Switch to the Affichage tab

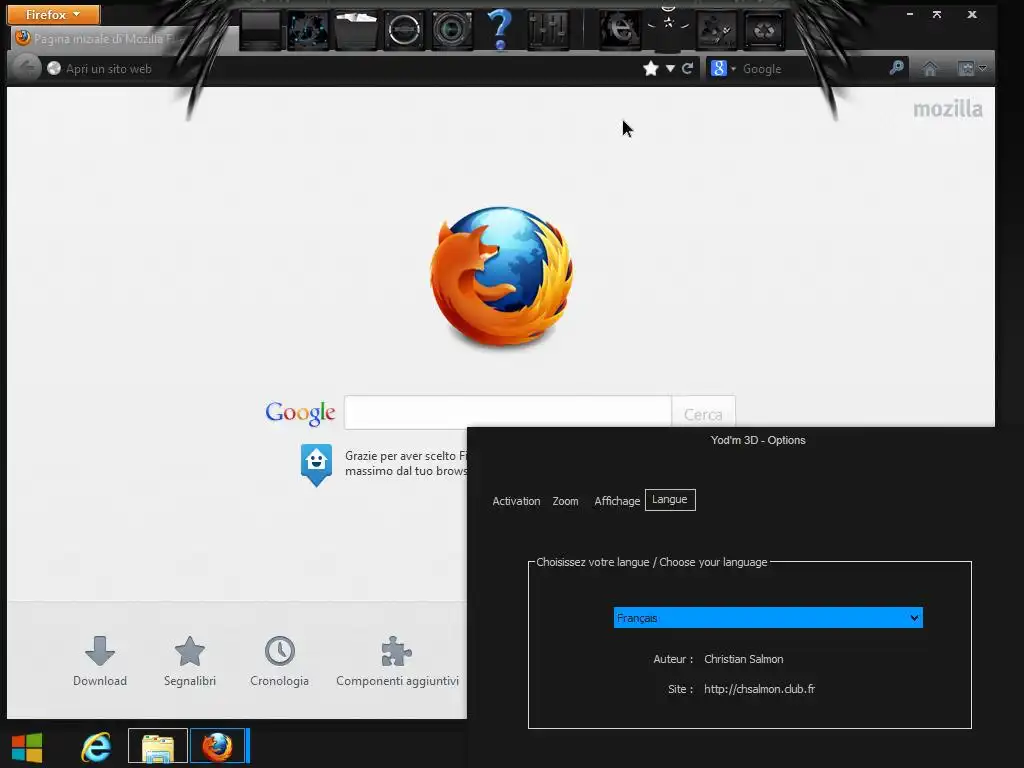tap(616, 501)
